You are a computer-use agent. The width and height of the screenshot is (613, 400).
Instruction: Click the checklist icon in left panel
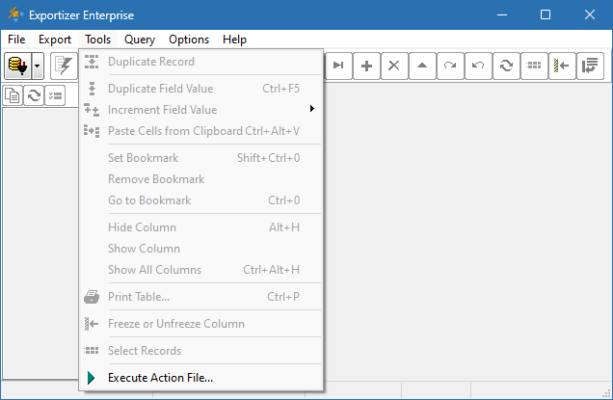(55, 95)
